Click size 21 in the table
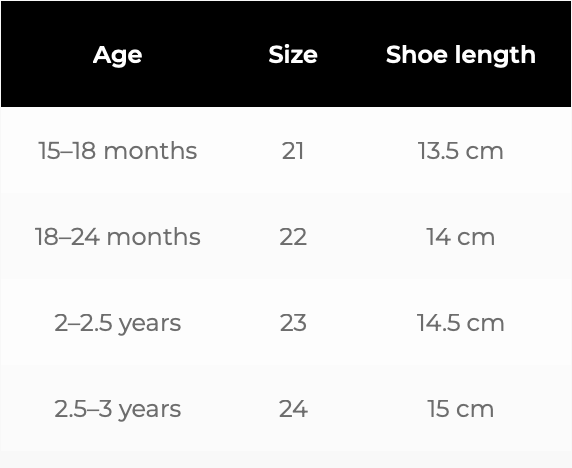 (x=293, y=151)
